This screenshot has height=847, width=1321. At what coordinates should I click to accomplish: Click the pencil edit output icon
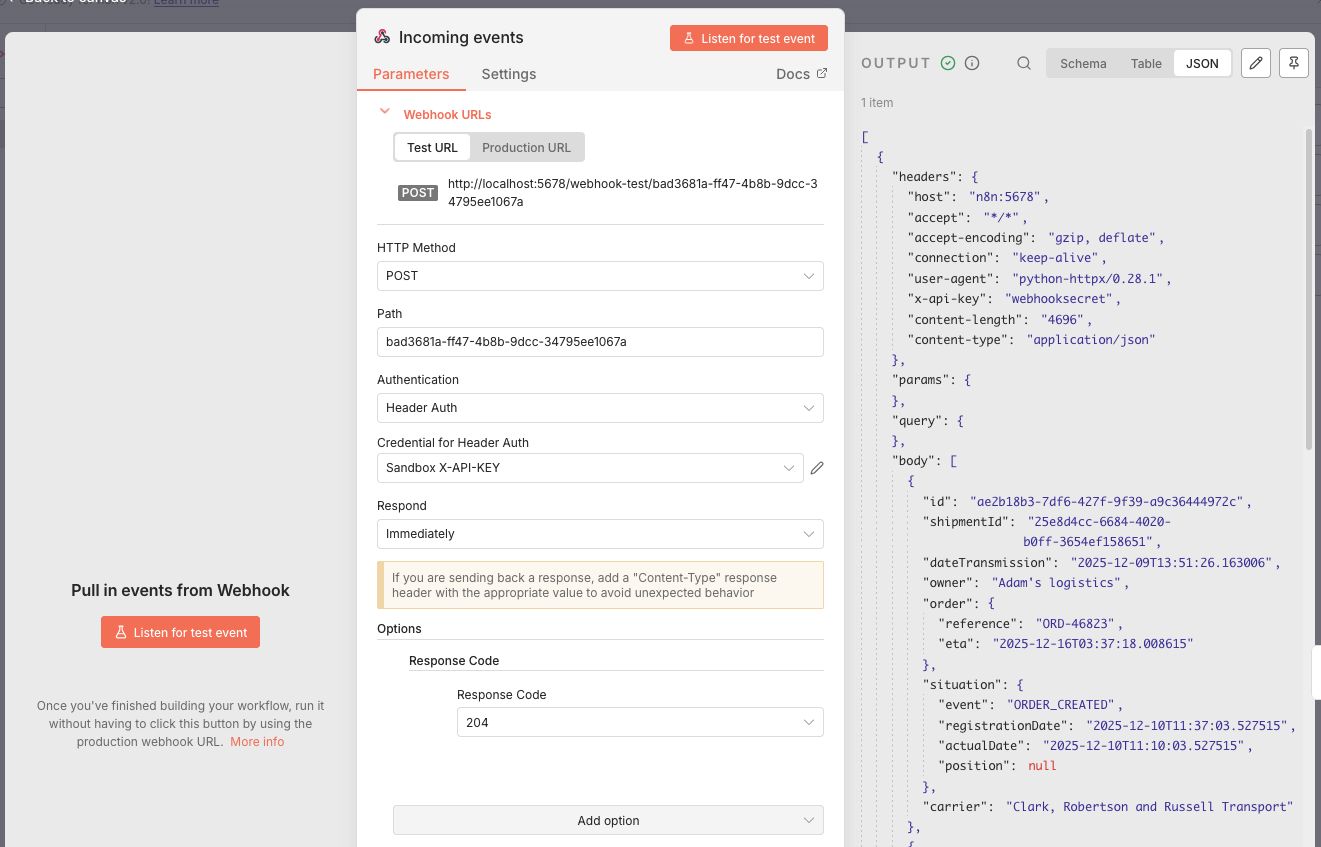[1256, 63]
